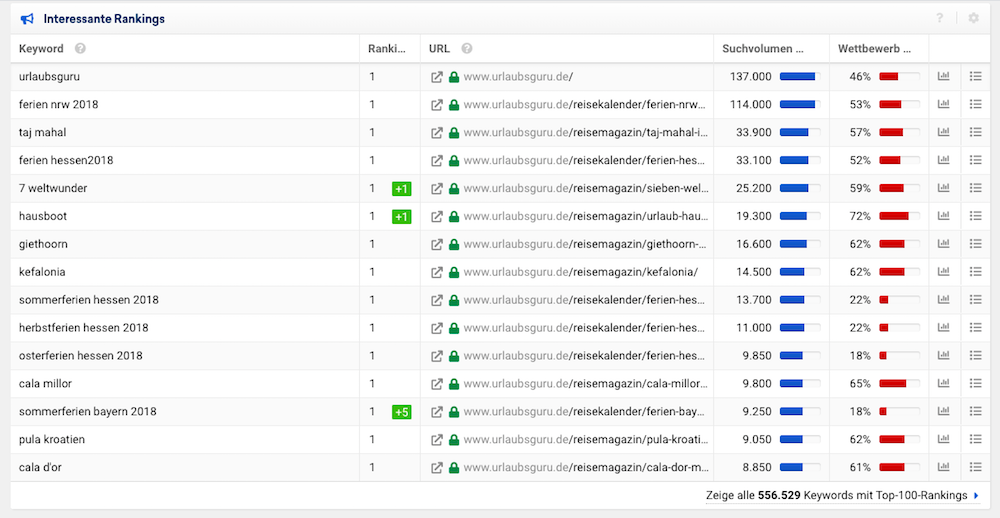Select the keyword ferien nrw 2018
The height and width of the screenshot is (518, 1000).
click(59, 105)
